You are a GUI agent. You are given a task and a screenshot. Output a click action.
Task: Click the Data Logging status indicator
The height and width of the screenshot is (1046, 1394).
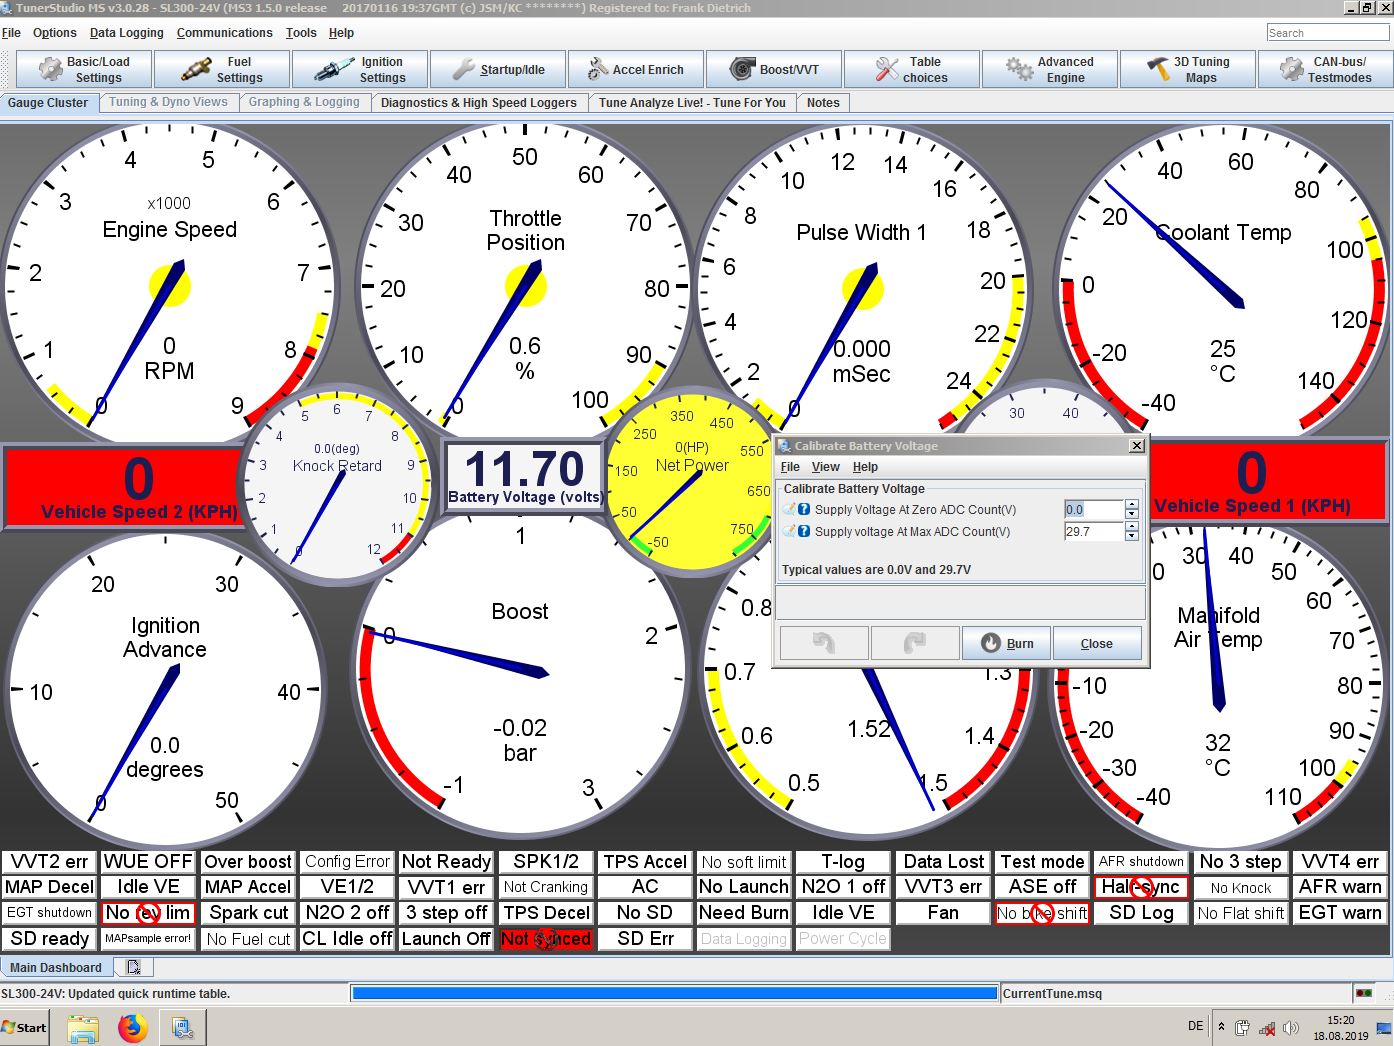tap(744, 939)
